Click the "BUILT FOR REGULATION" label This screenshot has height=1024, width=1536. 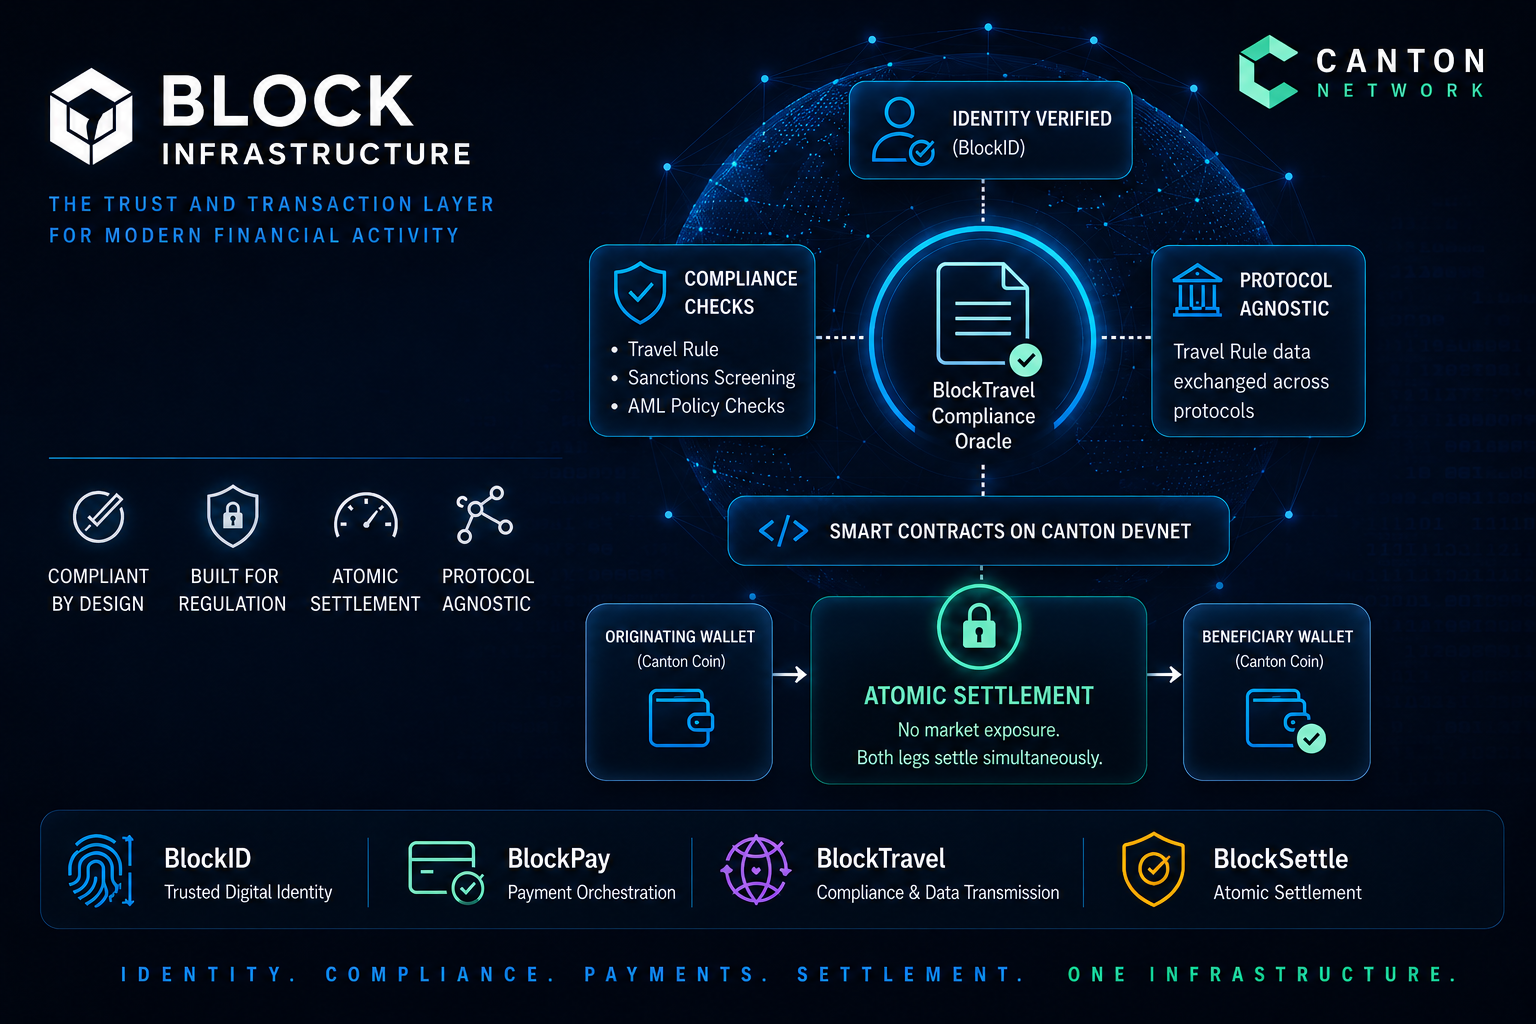coord(232,590)
